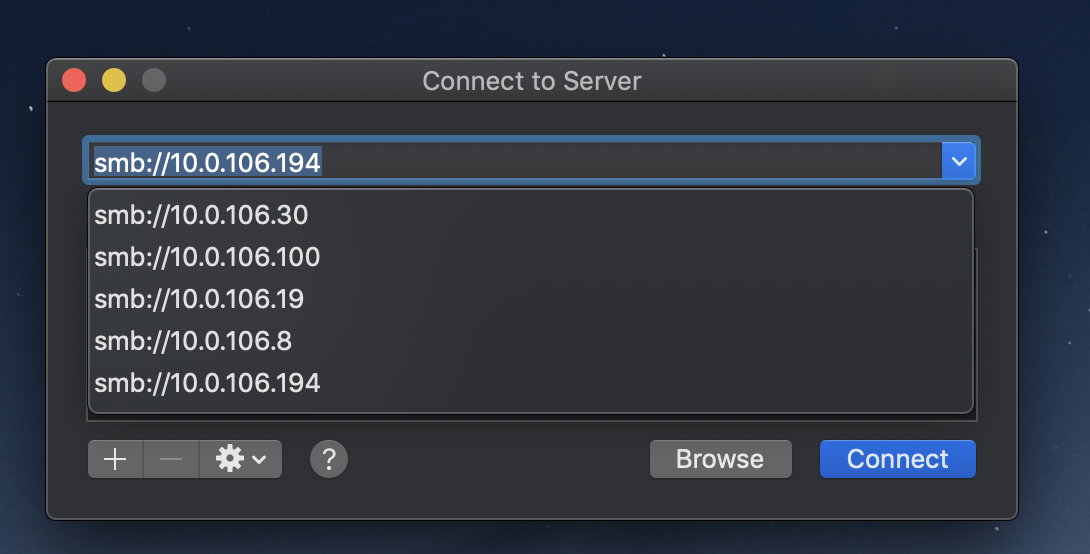The height and width of the screenshot is (554, 1090).
Task: Click empty space right of smb://10.0.106.8
Action: tap(626, 341)
